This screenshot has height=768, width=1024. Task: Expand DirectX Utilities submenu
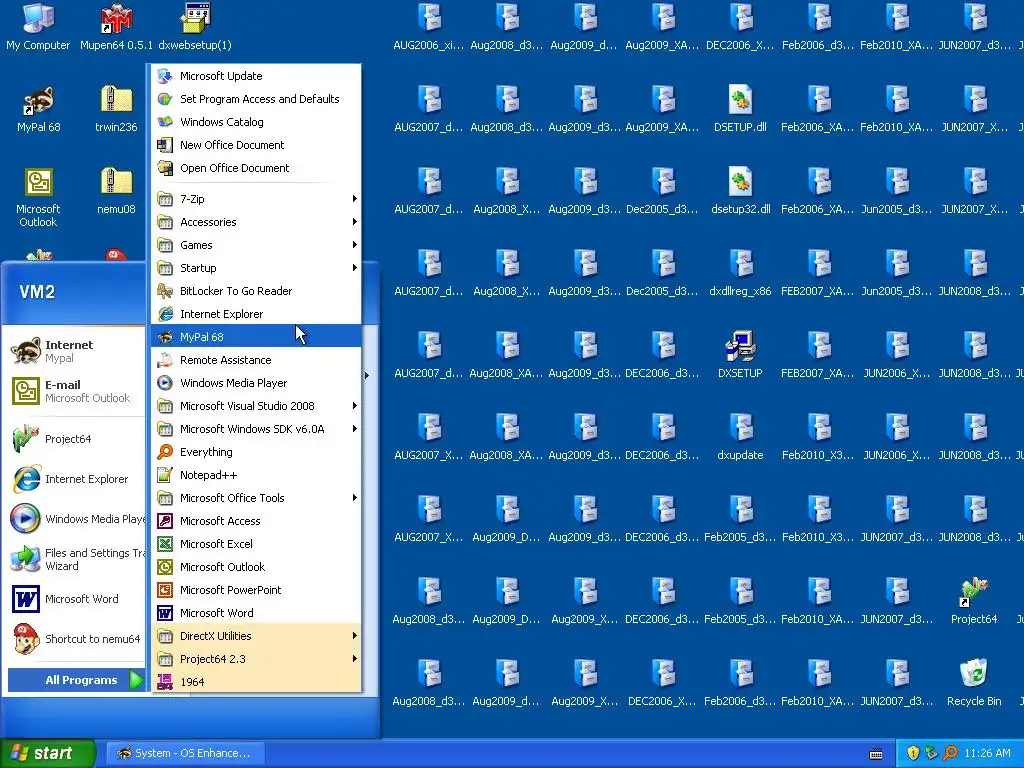pos(256,636)
